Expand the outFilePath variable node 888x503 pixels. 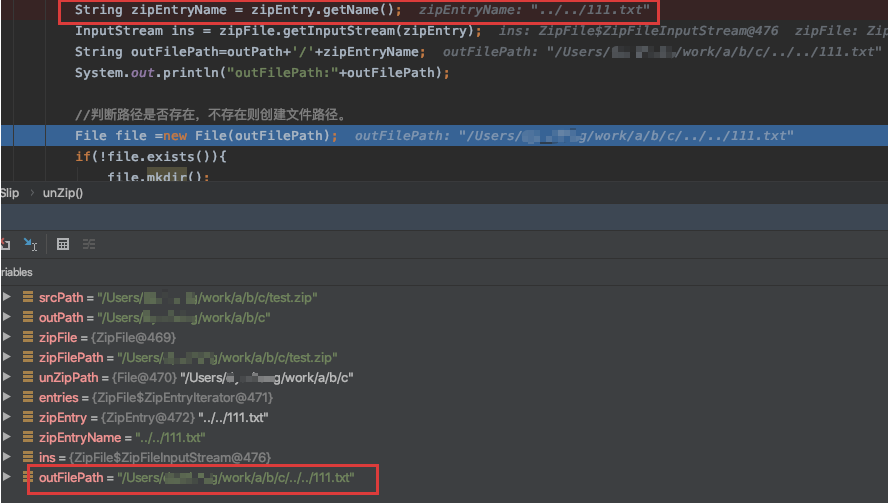7,477
